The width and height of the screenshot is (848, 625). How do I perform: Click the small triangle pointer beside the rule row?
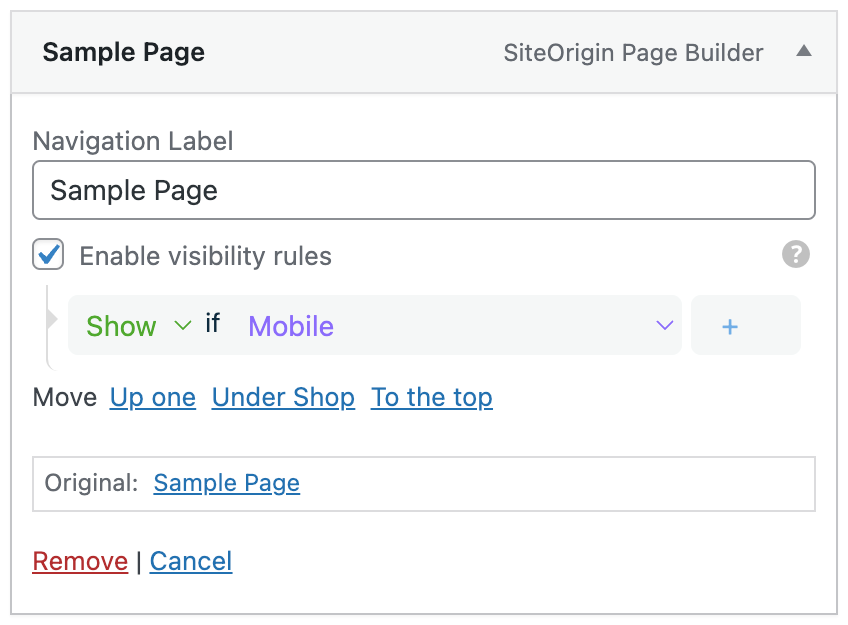coord(53,320)
